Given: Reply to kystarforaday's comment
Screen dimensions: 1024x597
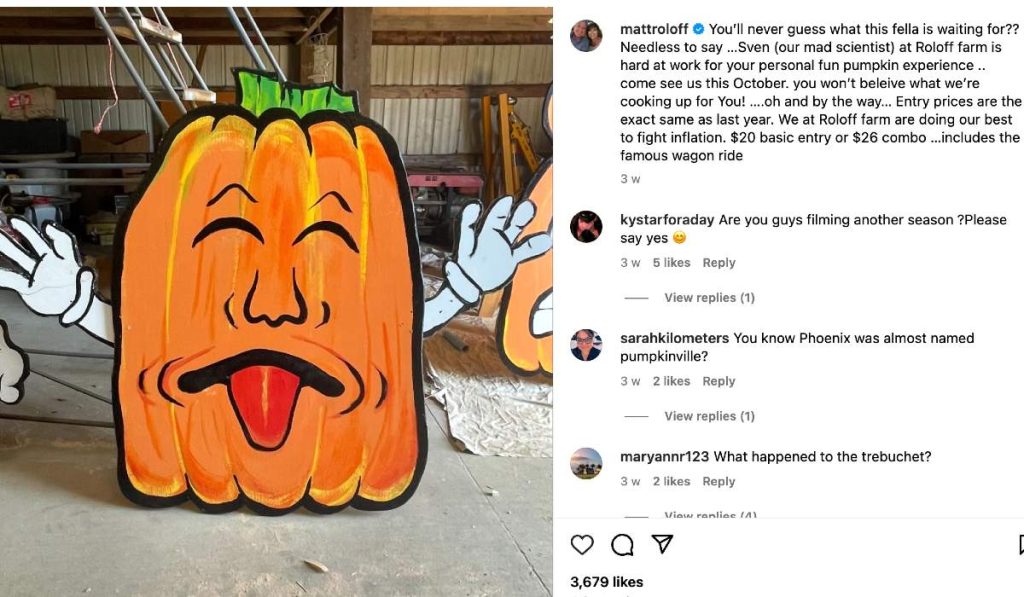Looking at the screenshot, I should coord(718,263).
